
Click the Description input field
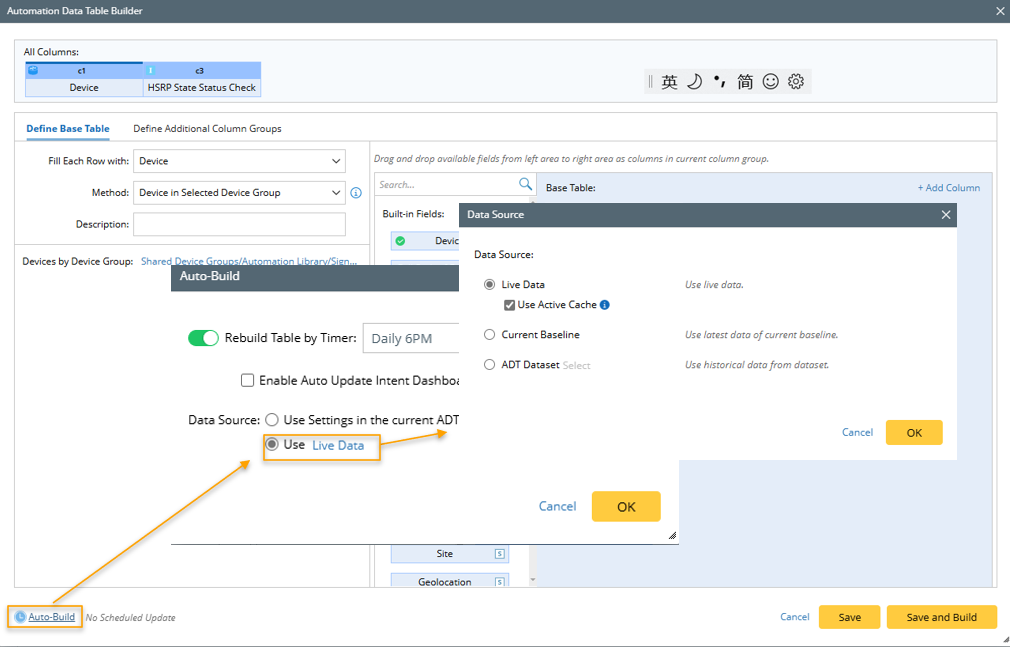pos(239,224)
